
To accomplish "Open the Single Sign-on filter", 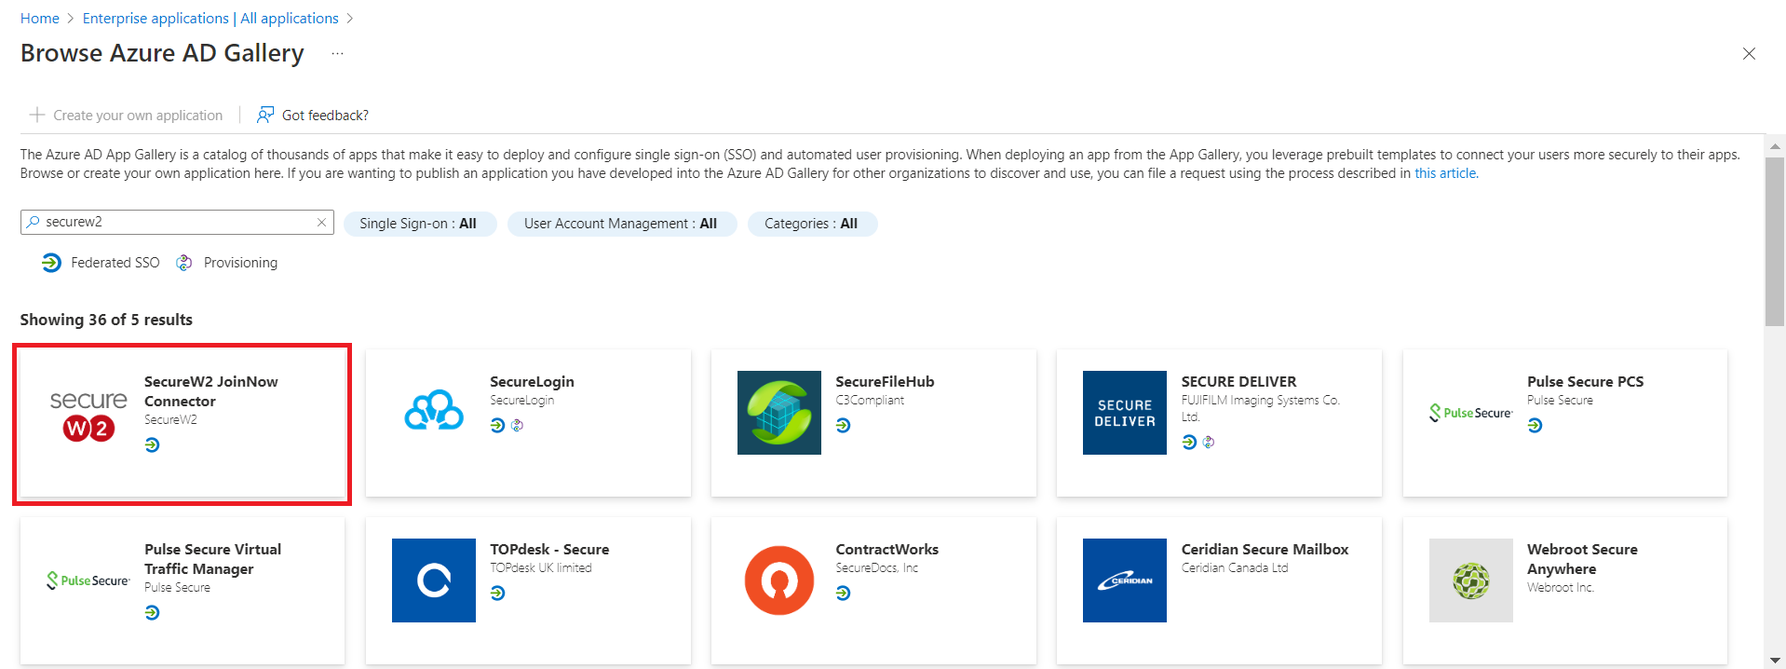I will coord(419,224).
